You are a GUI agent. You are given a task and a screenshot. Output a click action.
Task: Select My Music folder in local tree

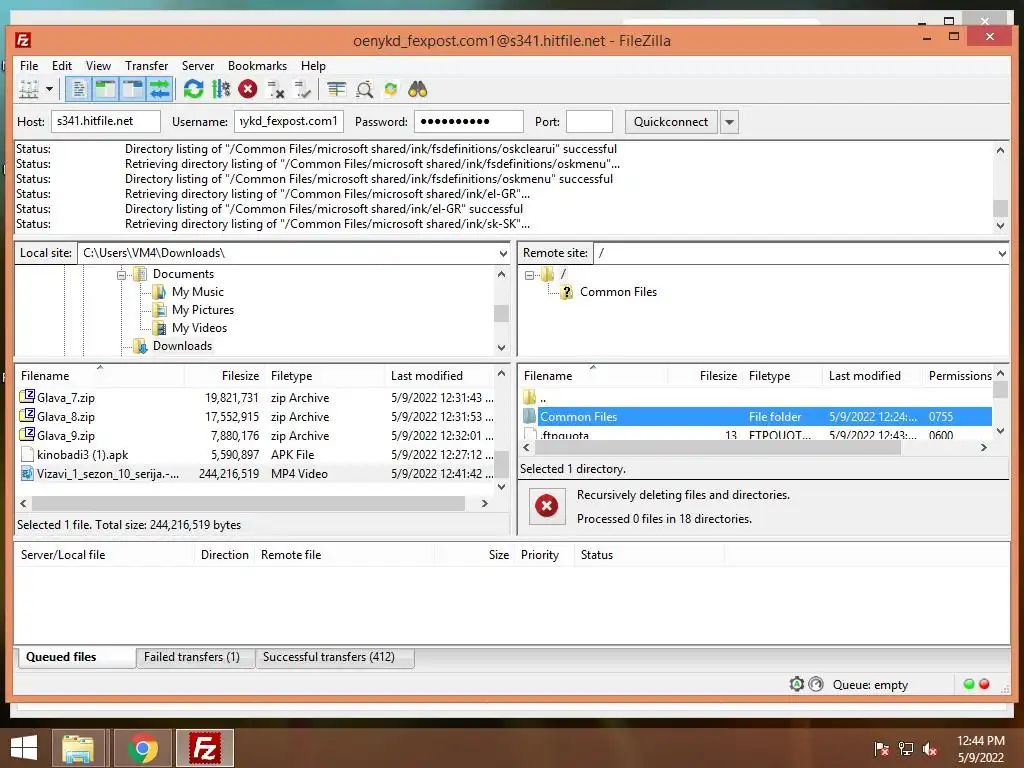pos(198,292)
